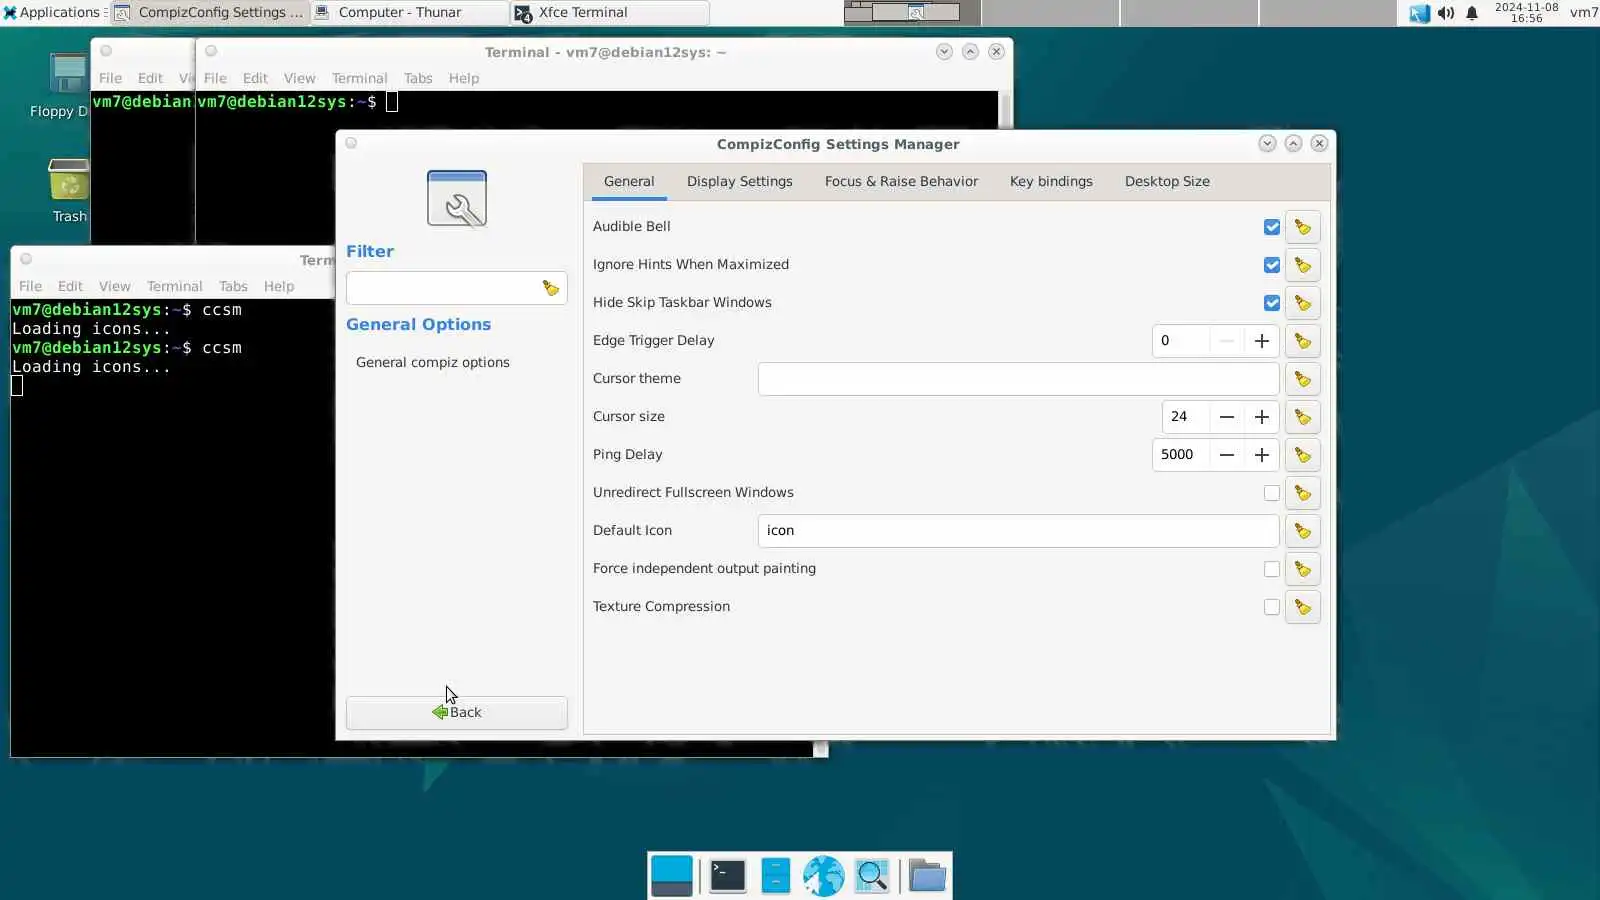Viewport: 1600px width, 900px height.
Task: Reset Ping Delay to its default
Action: click(1302, 455)
